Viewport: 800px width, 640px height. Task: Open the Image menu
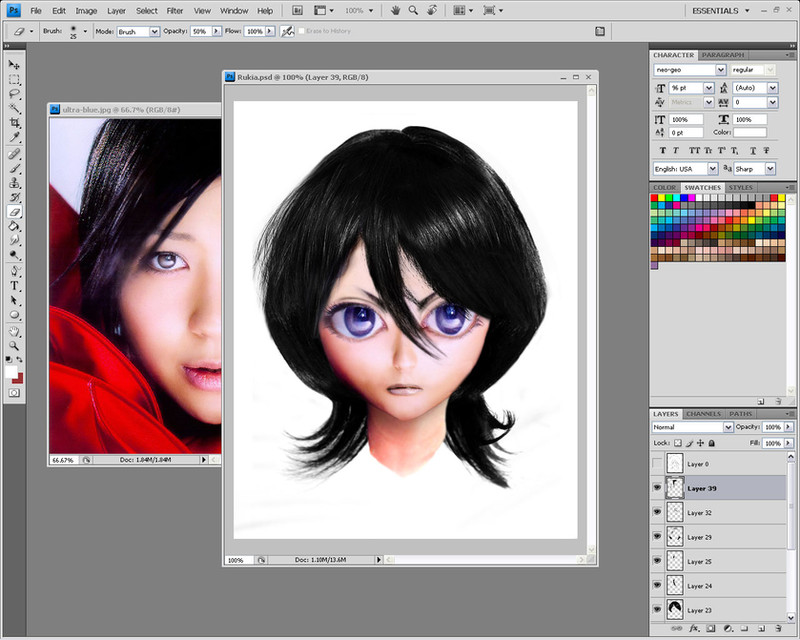(86, 11)
